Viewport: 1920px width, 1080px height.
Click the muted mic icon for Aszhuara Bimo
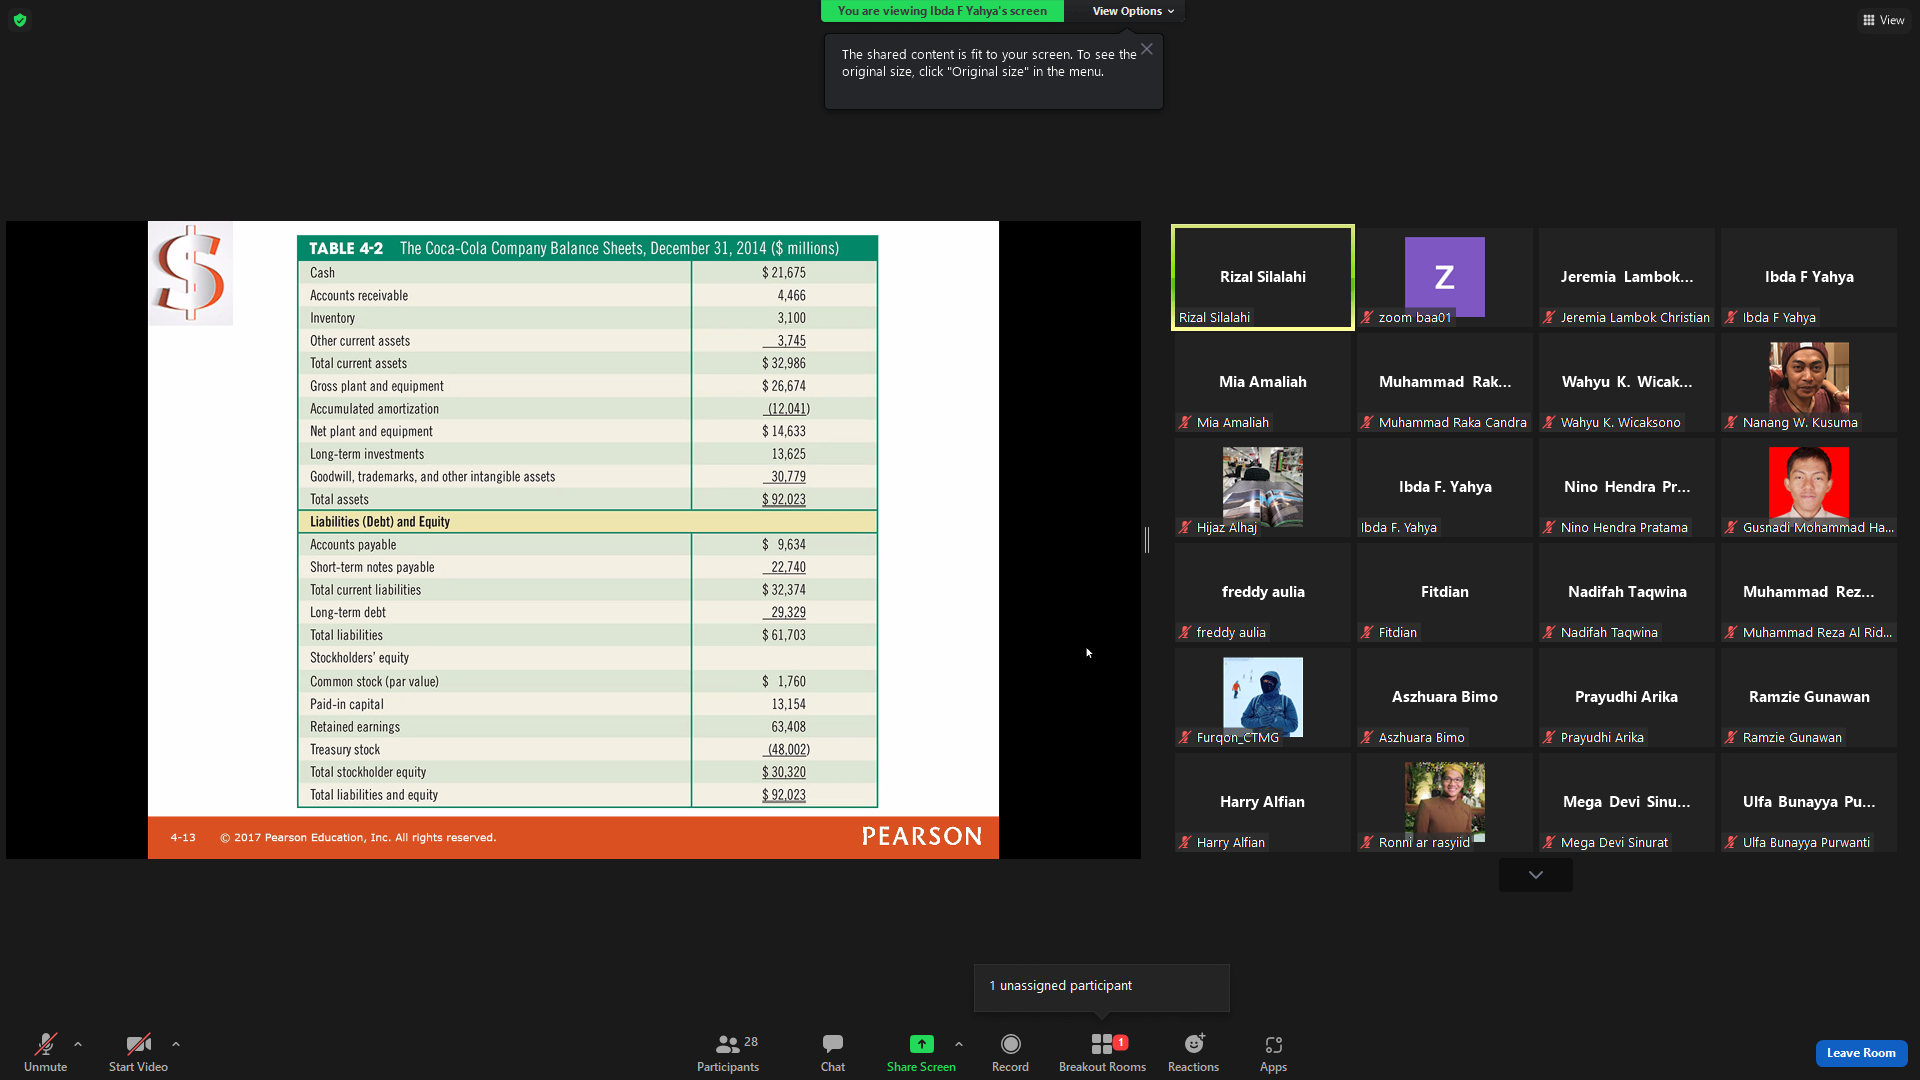point(1367,738)
